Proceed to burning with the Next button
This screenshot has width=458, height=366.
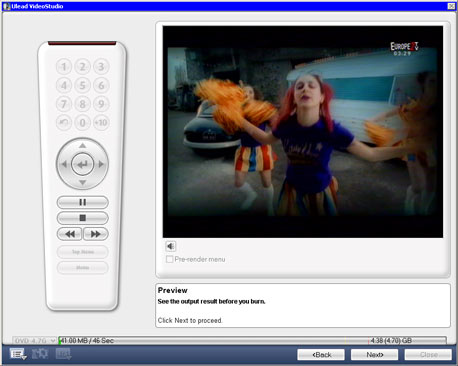click(x=374, y=355)
